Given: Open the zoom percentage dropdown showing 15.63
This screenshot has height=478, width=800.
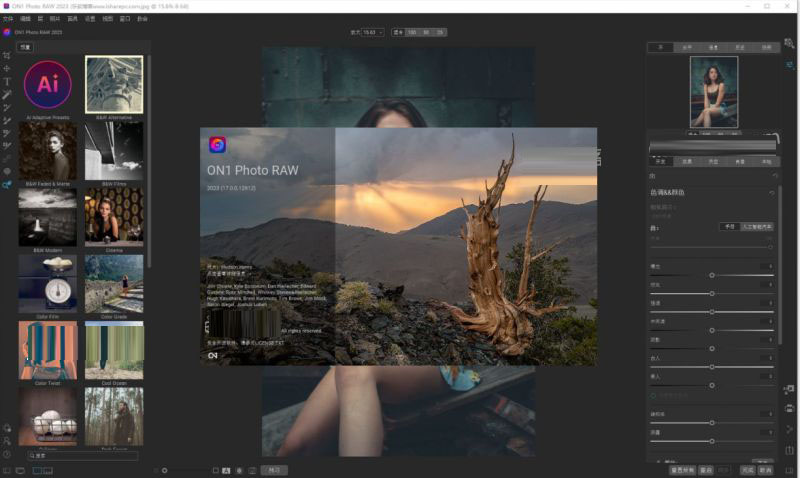Looking at the screenshot, I should 372,32.
